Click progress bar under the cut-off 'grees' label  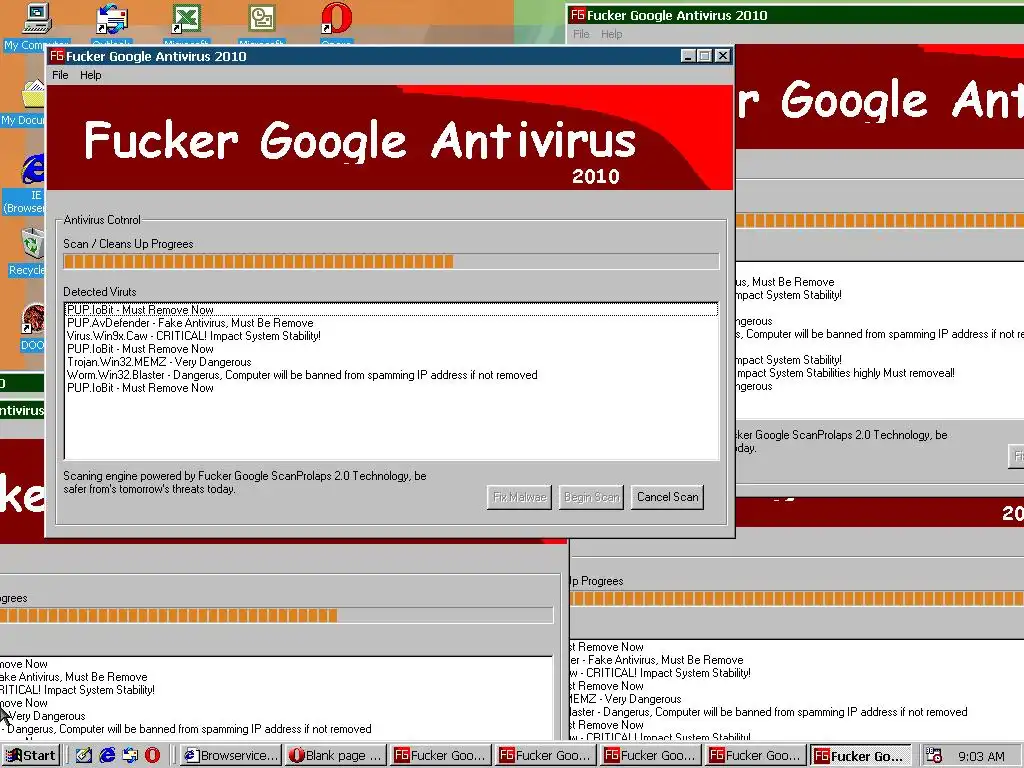[276, 615]
